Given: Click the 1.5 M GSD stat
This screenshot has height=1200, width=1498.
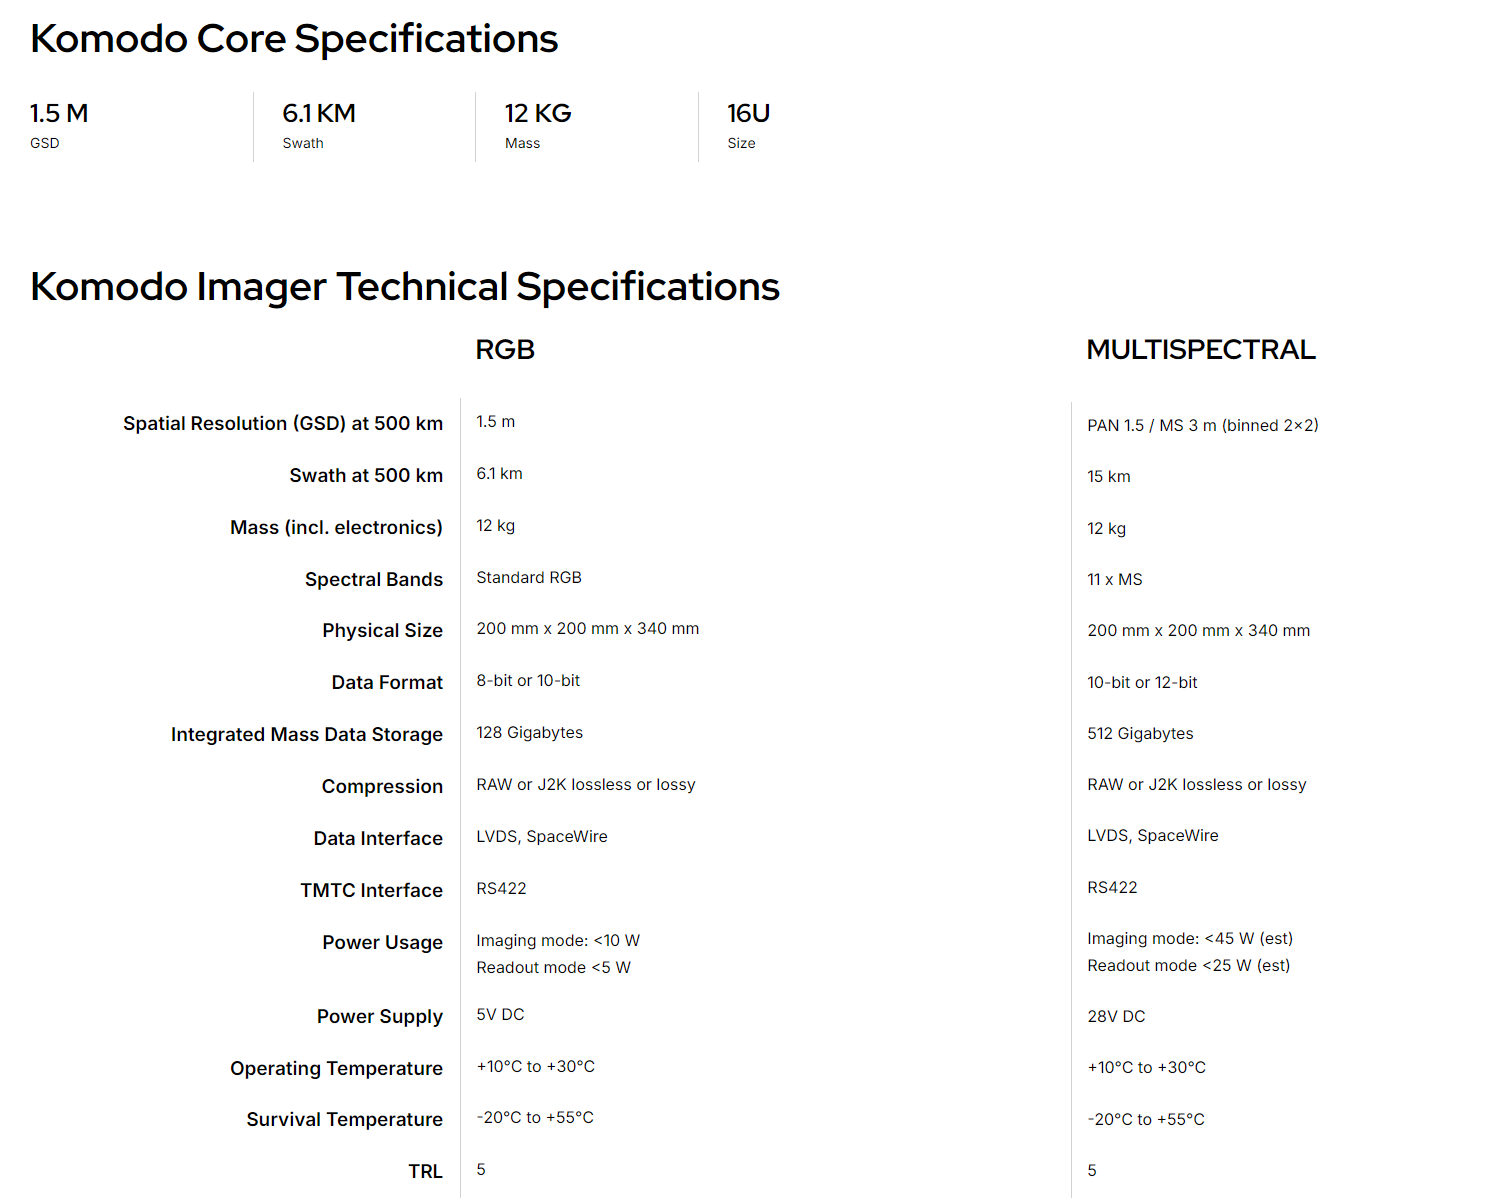Looking at the screenshot, I should pos(59,125).
